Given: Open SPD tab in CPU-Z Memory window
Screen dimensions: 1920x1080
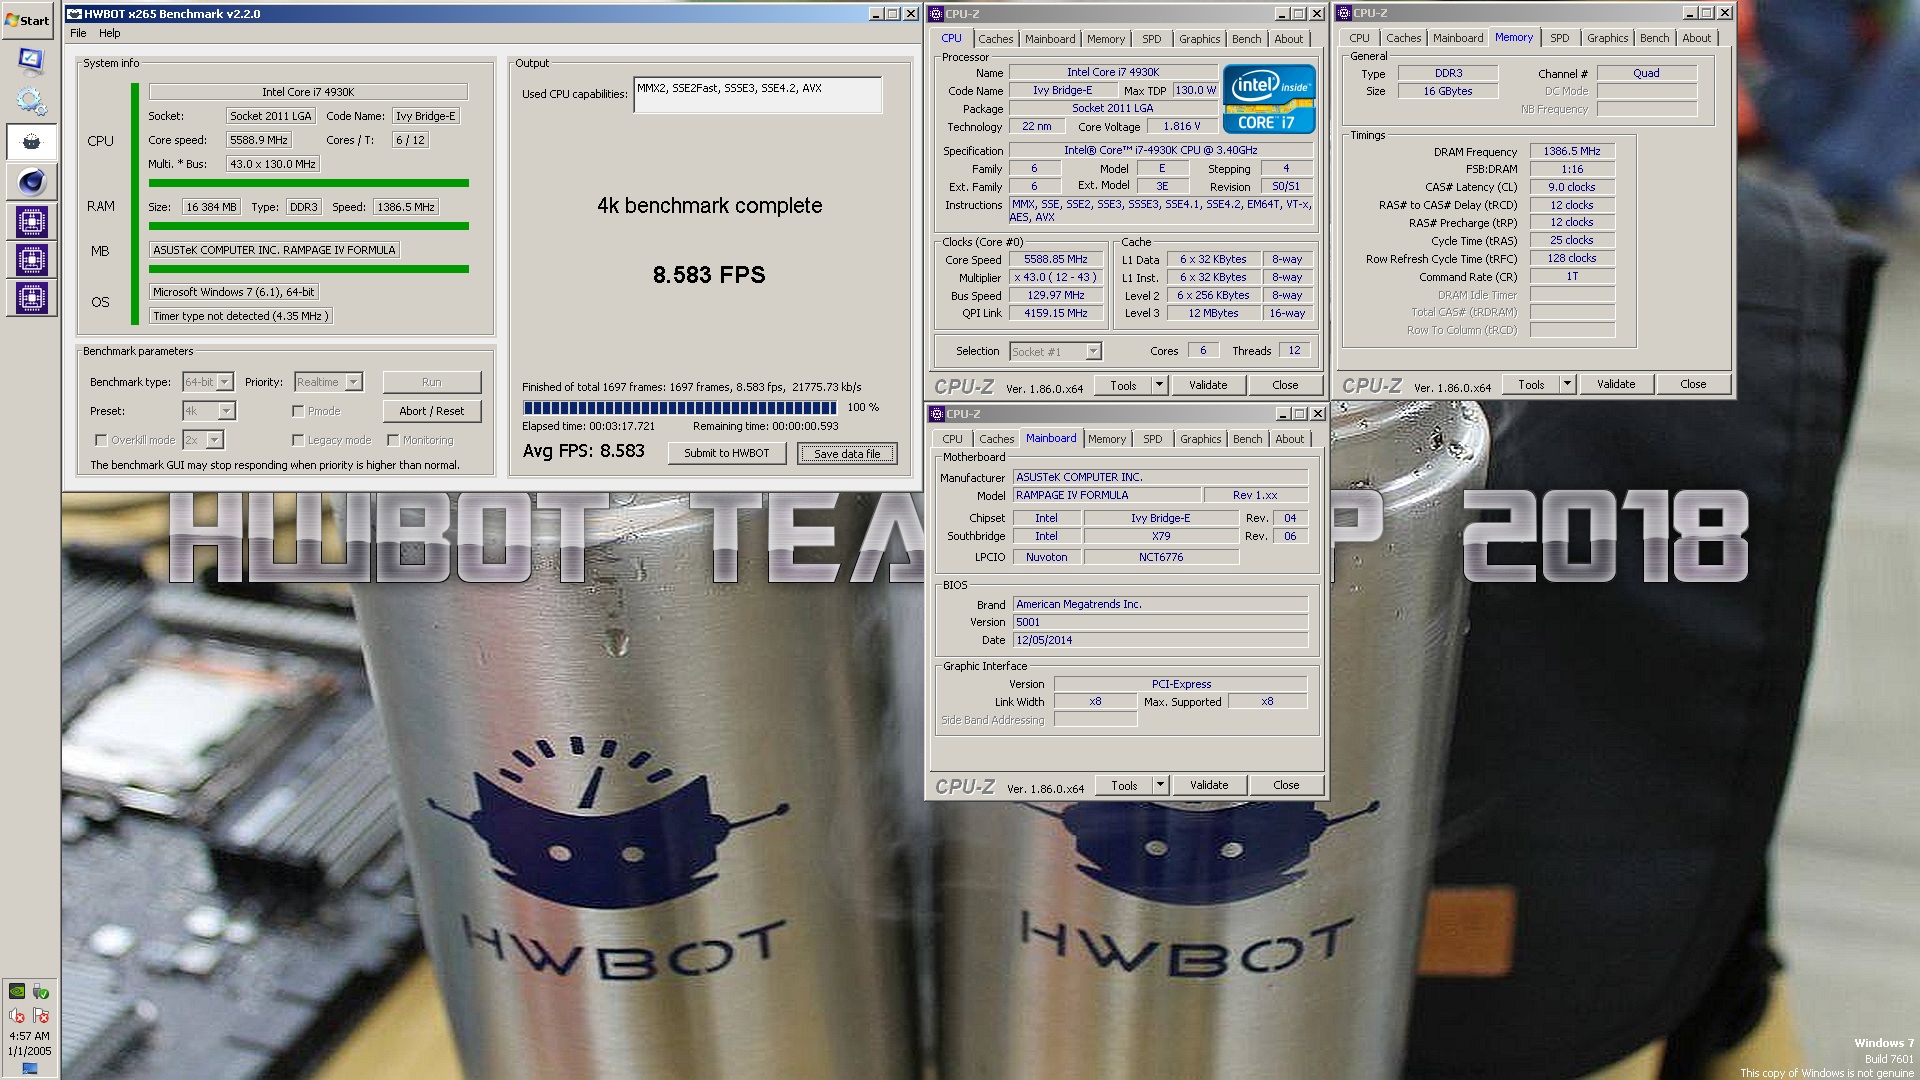Looking at the screenshot, I should pyautogui.click(x=1559, y=38).
